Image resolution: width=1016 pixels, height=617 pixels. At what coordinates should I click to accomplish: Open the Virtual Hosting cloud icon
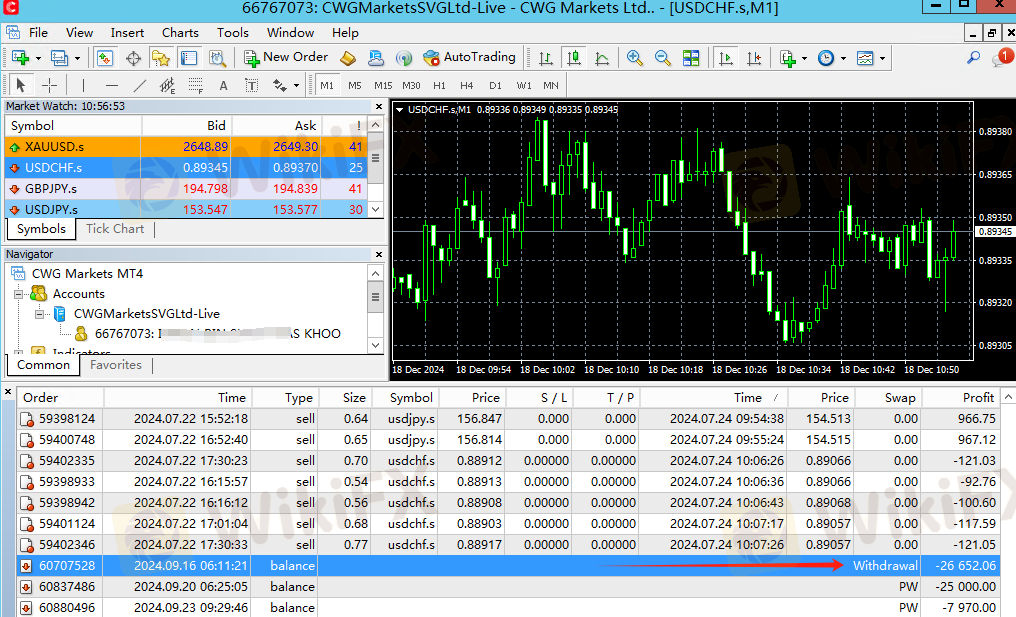376,58
